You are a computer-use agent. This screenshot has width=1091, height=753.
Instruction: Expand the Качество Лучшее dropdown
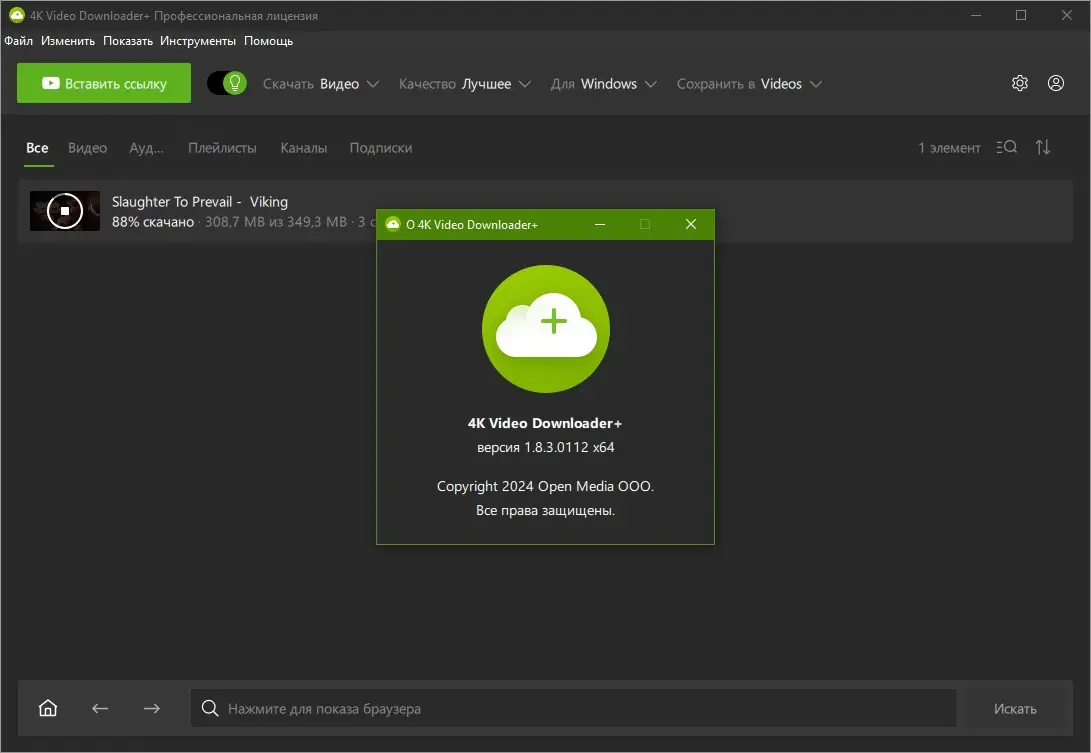(465, 84)
